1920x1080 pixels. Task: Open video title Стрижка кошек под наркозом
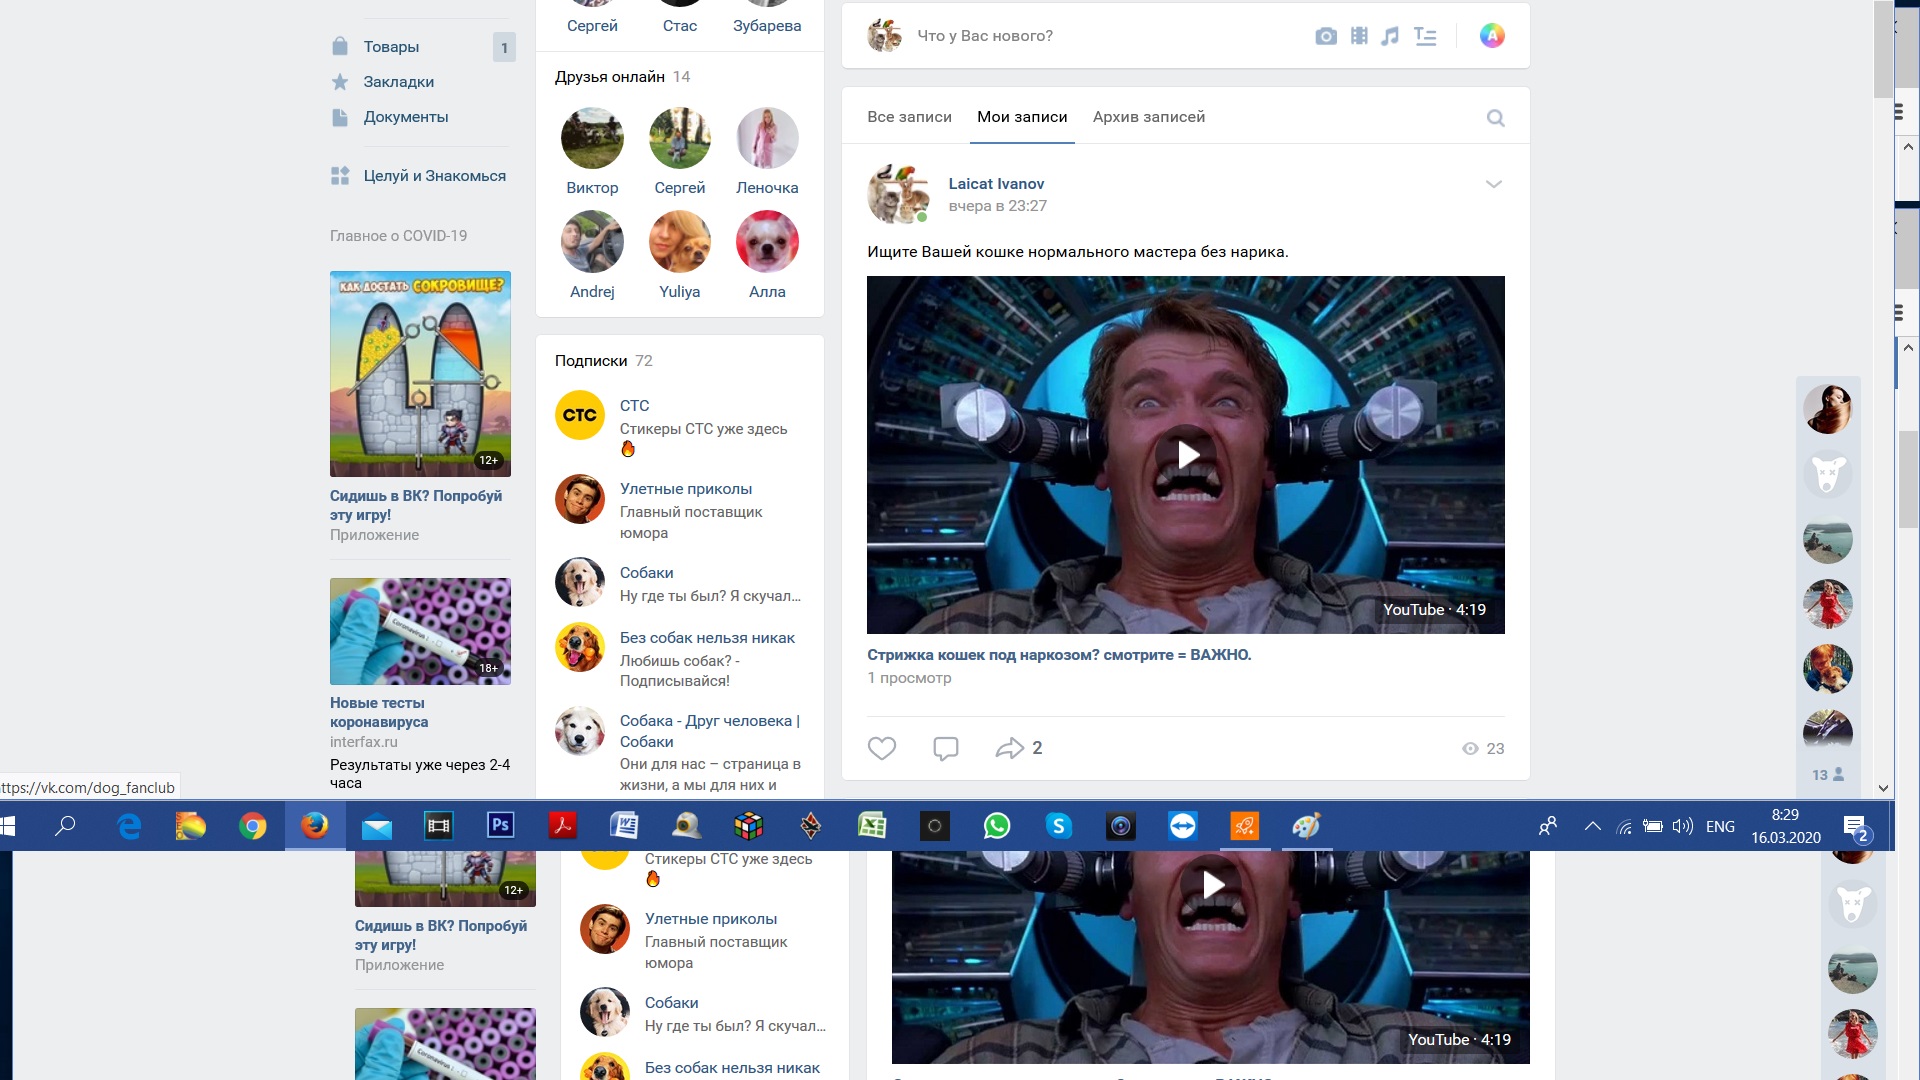click(x=1059, y=655)
